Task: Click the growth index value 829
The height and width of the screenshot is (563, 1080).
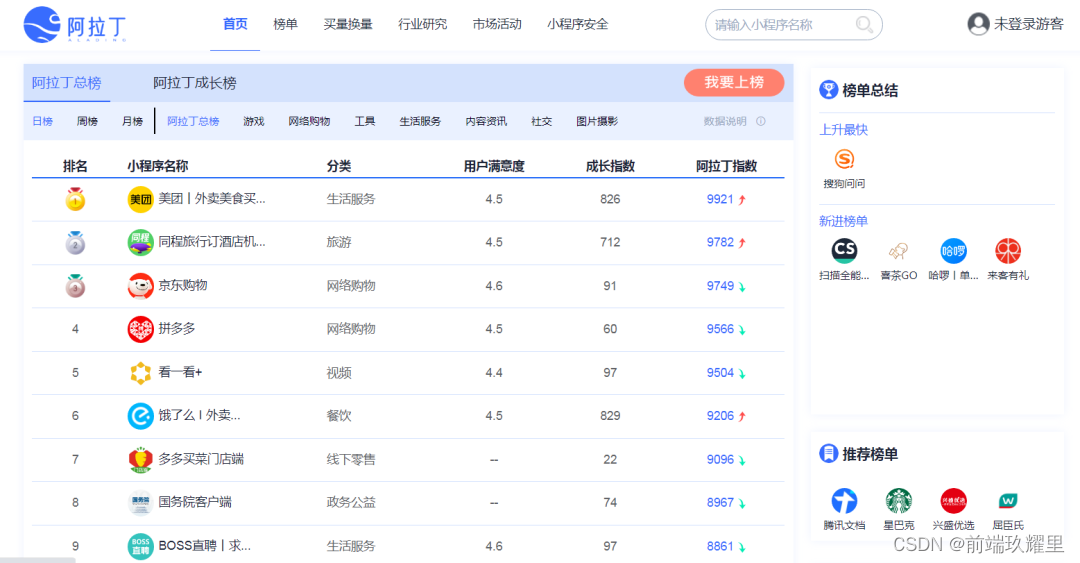Action: coord(610,416)
